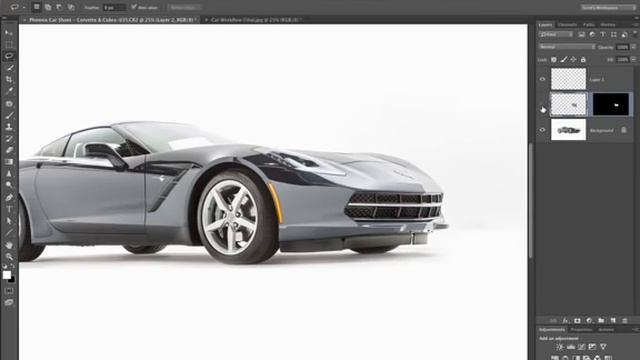Screen dimensions: 640x360
Task: Open the Normal blend mode dropdown
Action: point(567,47)
